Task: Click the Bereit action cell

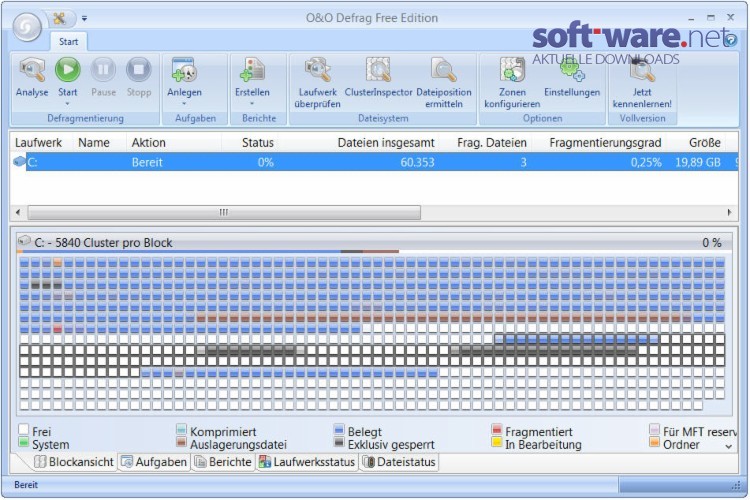Action: tap(147, 162)
